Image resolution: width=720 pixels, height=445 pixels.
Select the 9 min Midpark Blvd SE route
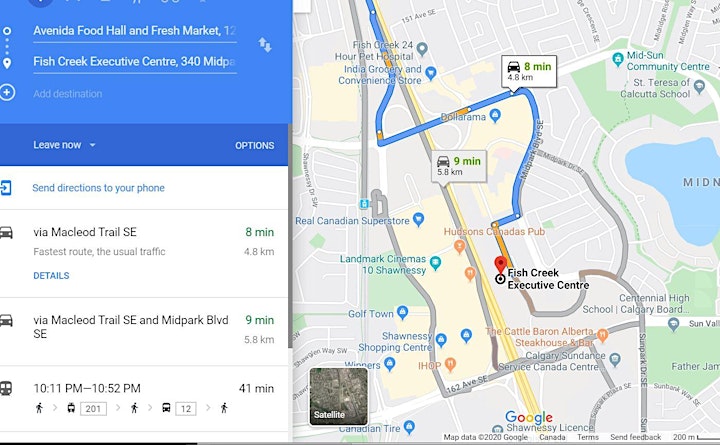coord(144,332)
